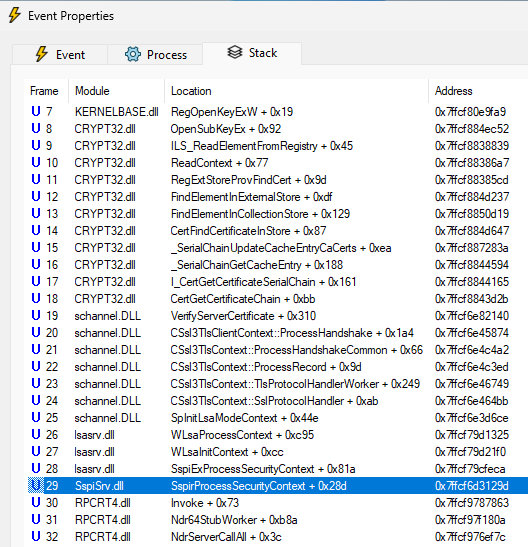Screen dimensions: 528x547
Task: Select the Stack tab
Action: [252, 53]
